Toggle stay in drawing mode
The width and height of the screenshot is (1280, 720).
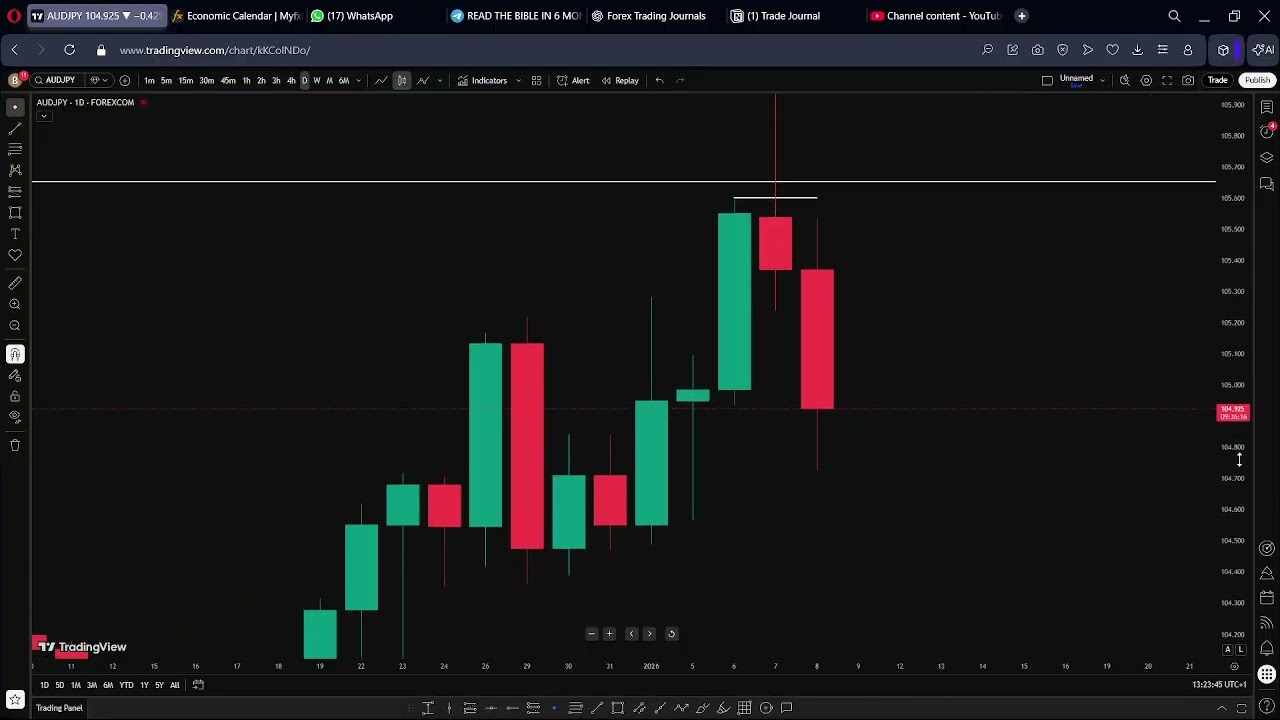point(15,375)
